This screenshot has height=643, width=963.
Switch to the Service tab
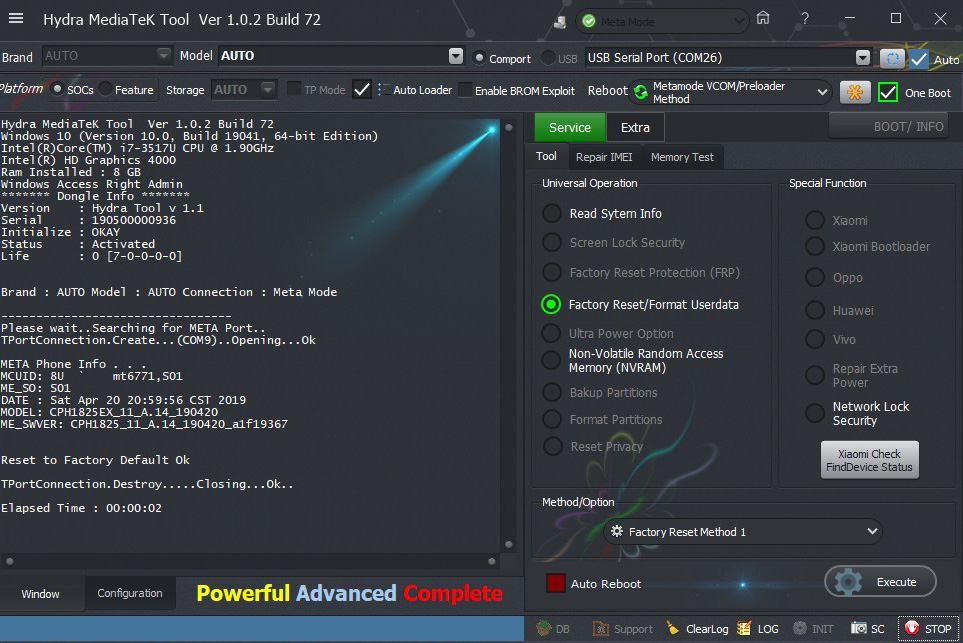[570, 127]
